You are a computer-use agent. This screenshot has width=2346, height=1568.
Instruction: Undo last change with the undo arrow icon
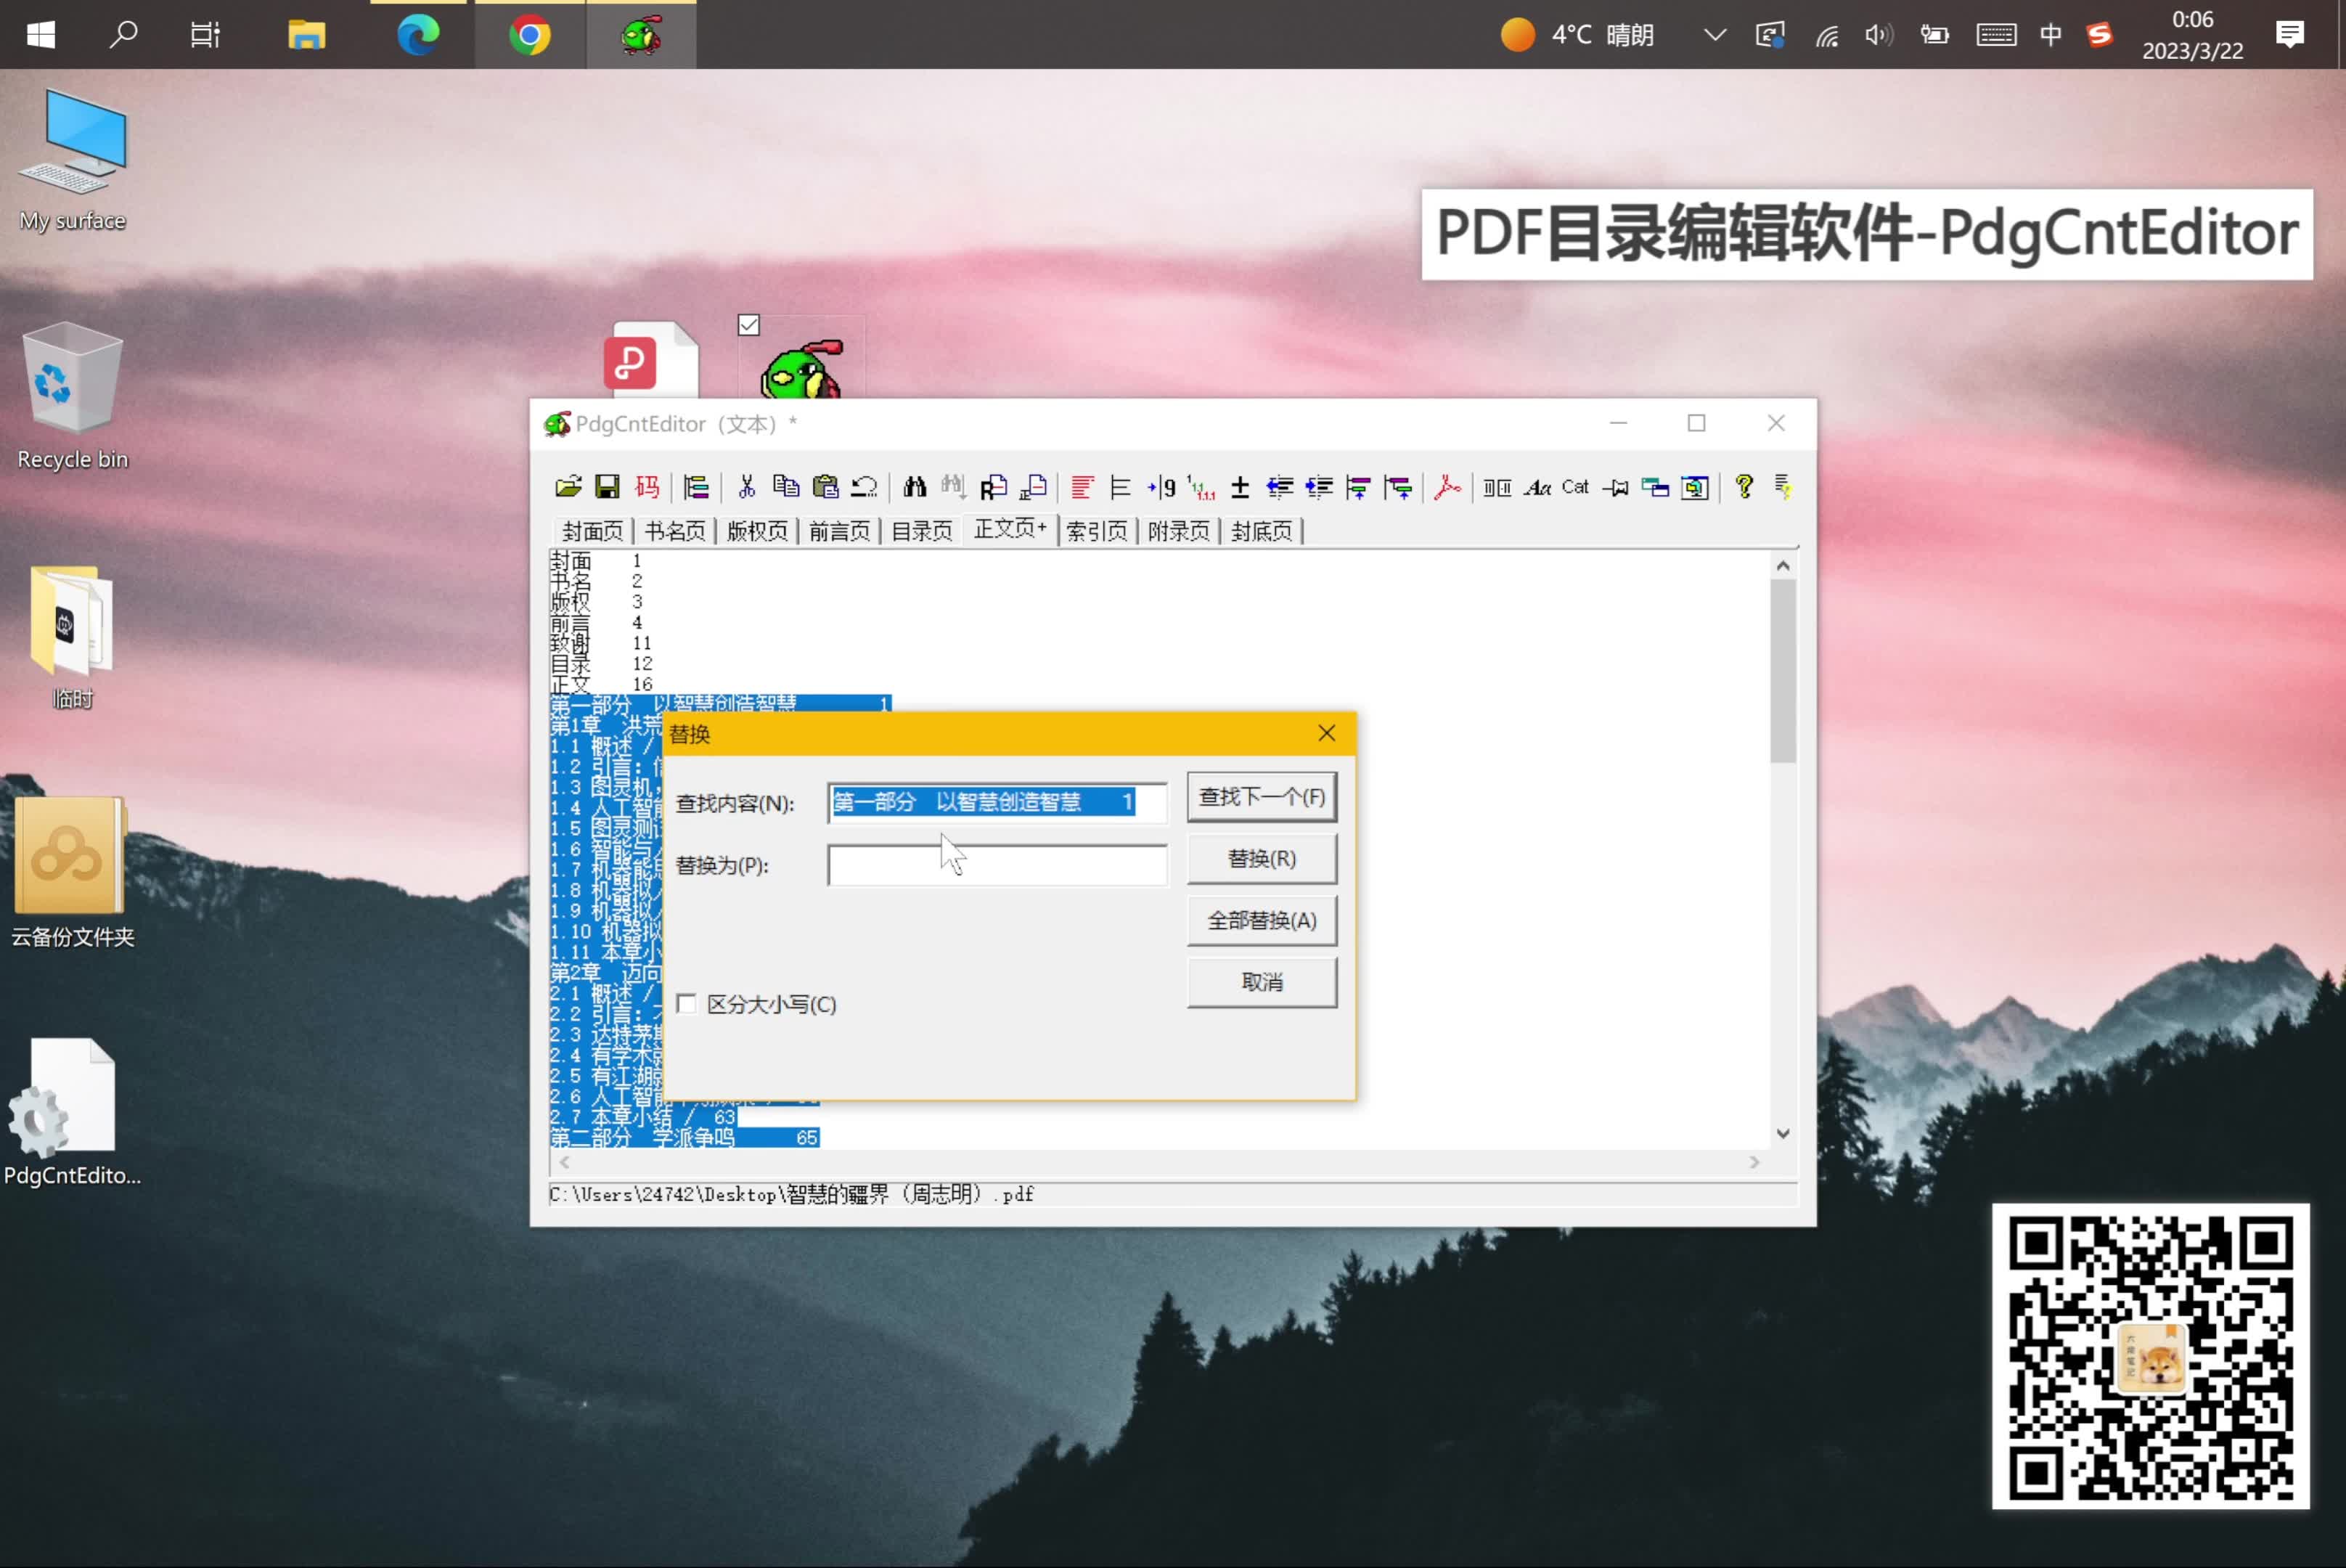tap(865, 487)
